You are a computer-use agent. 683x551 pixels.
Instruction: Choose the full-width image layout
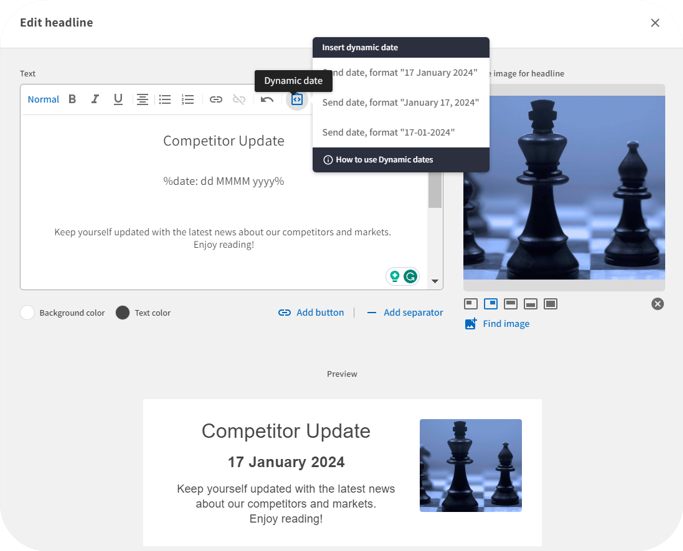550,304
